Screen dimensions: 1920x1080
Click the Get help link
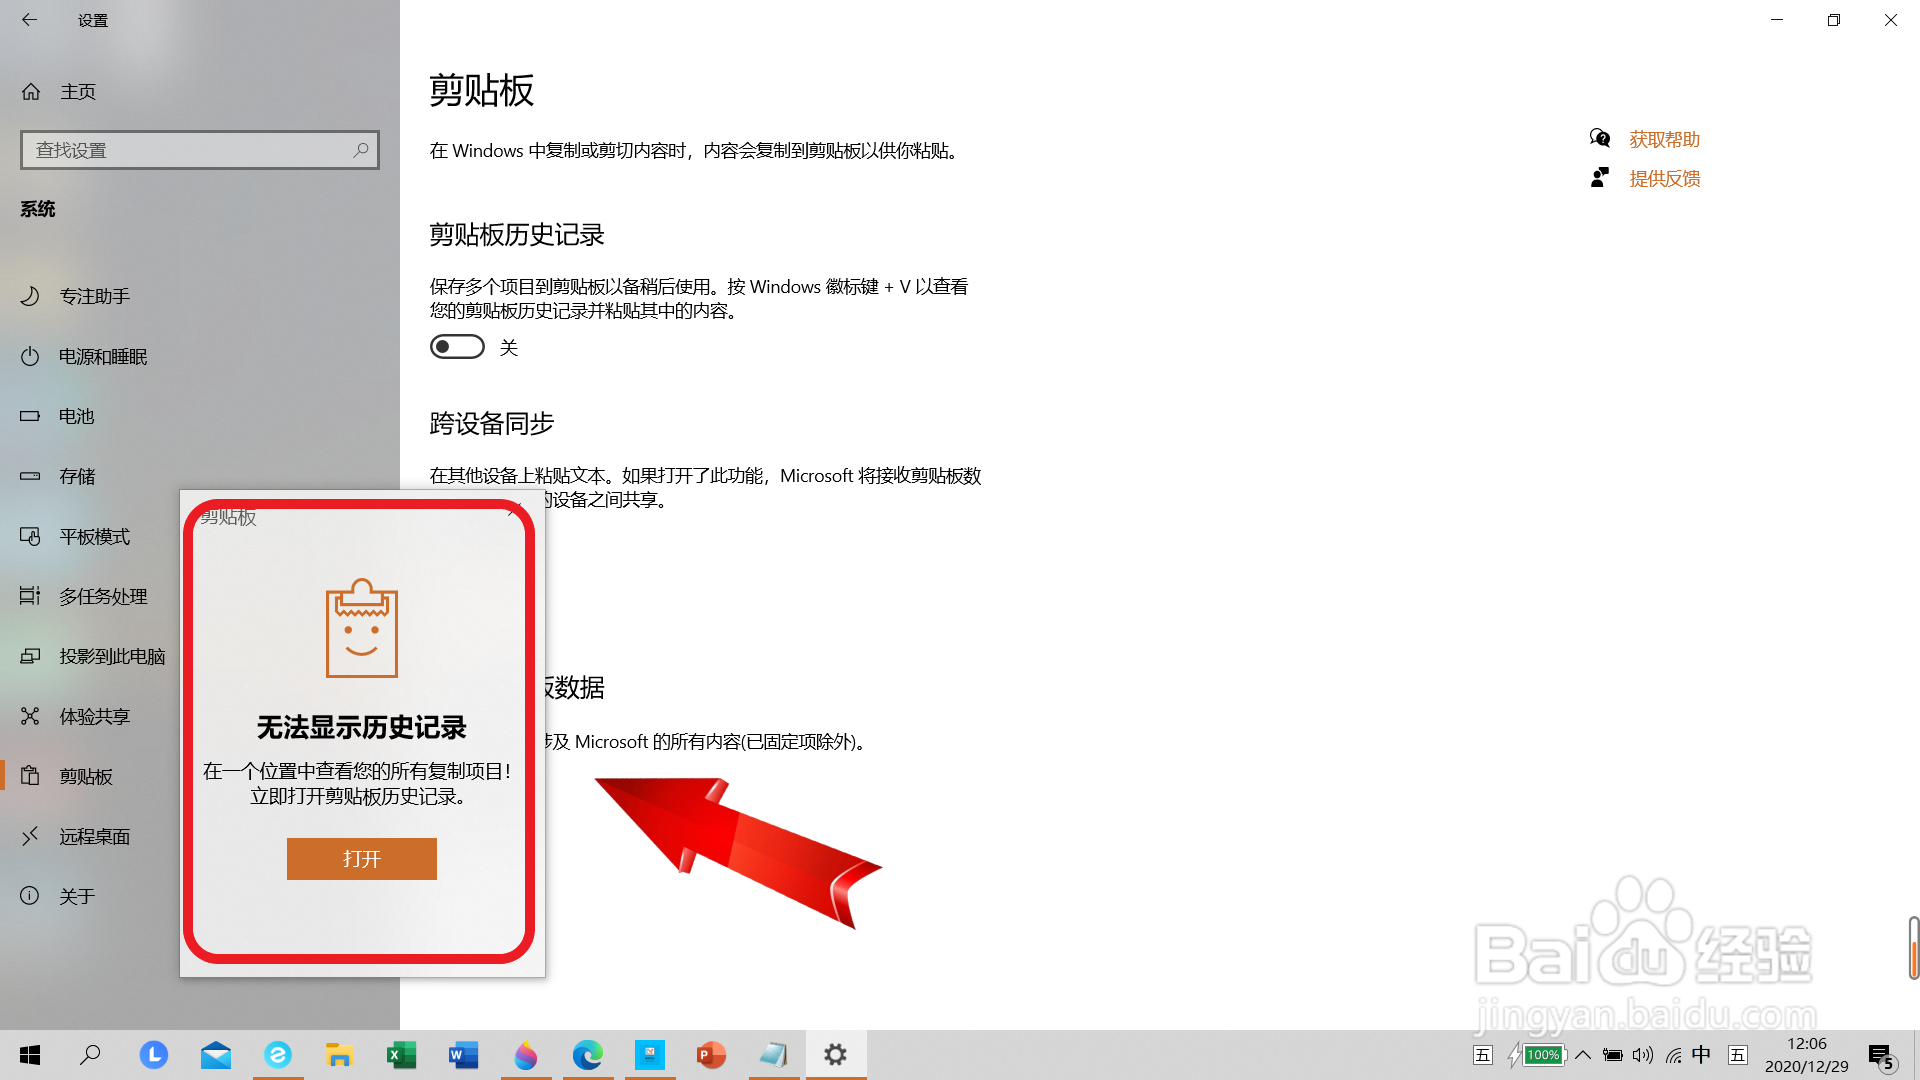point(1664,140)
